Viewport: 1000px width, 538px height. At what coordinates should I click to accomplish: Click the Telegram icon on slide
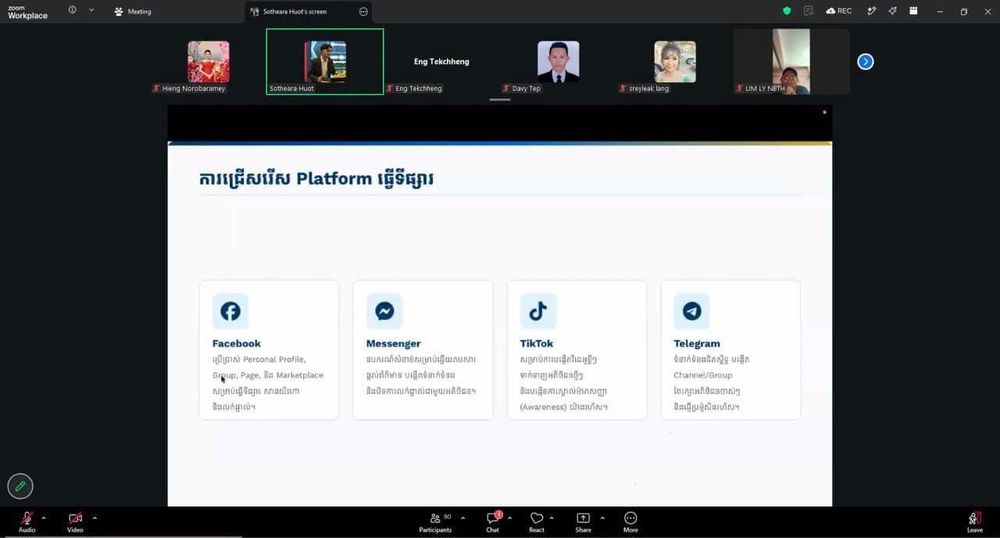click(692, 311)
